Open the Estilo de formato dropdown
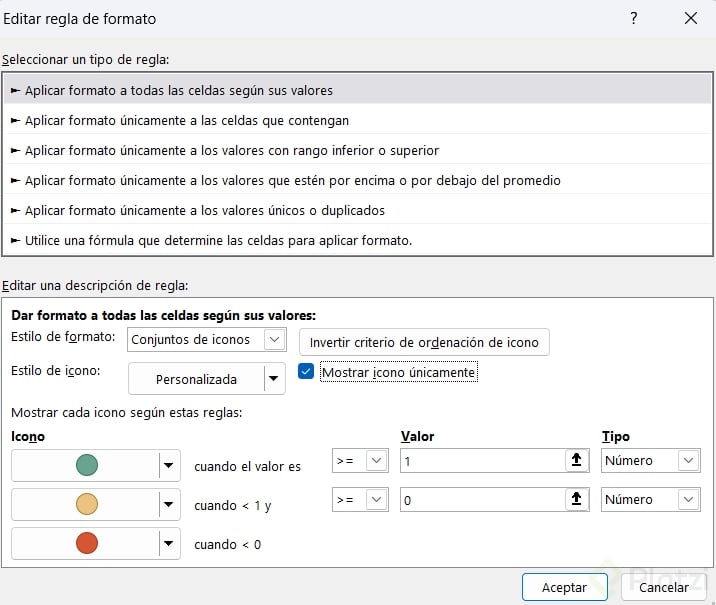The width and height of the screenshot is (716, 605). pyautogui.click(x=274, y=340)
